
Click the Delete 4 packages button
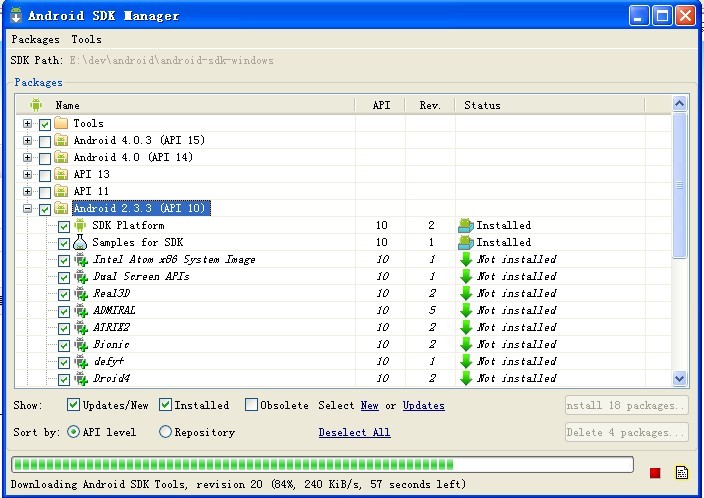point(627,432)
